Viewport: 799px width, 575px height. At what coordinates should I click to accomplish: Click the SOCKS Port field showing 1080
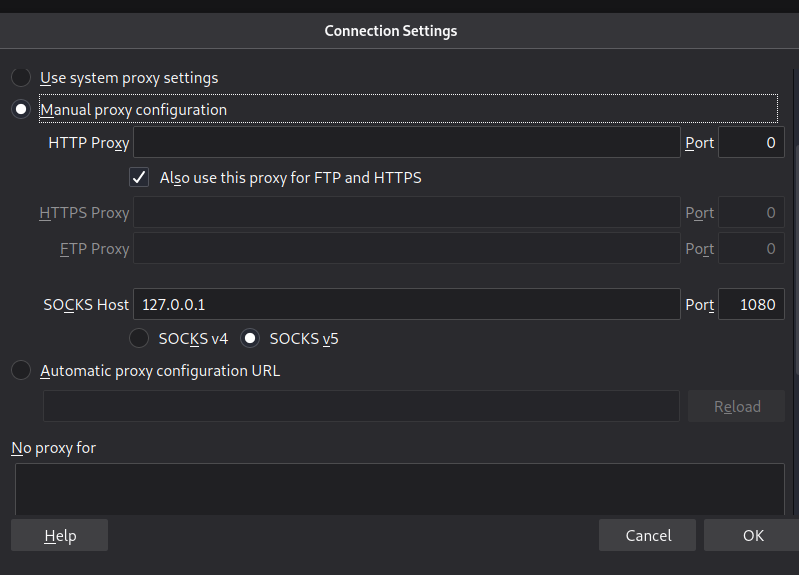coord(751,304)
